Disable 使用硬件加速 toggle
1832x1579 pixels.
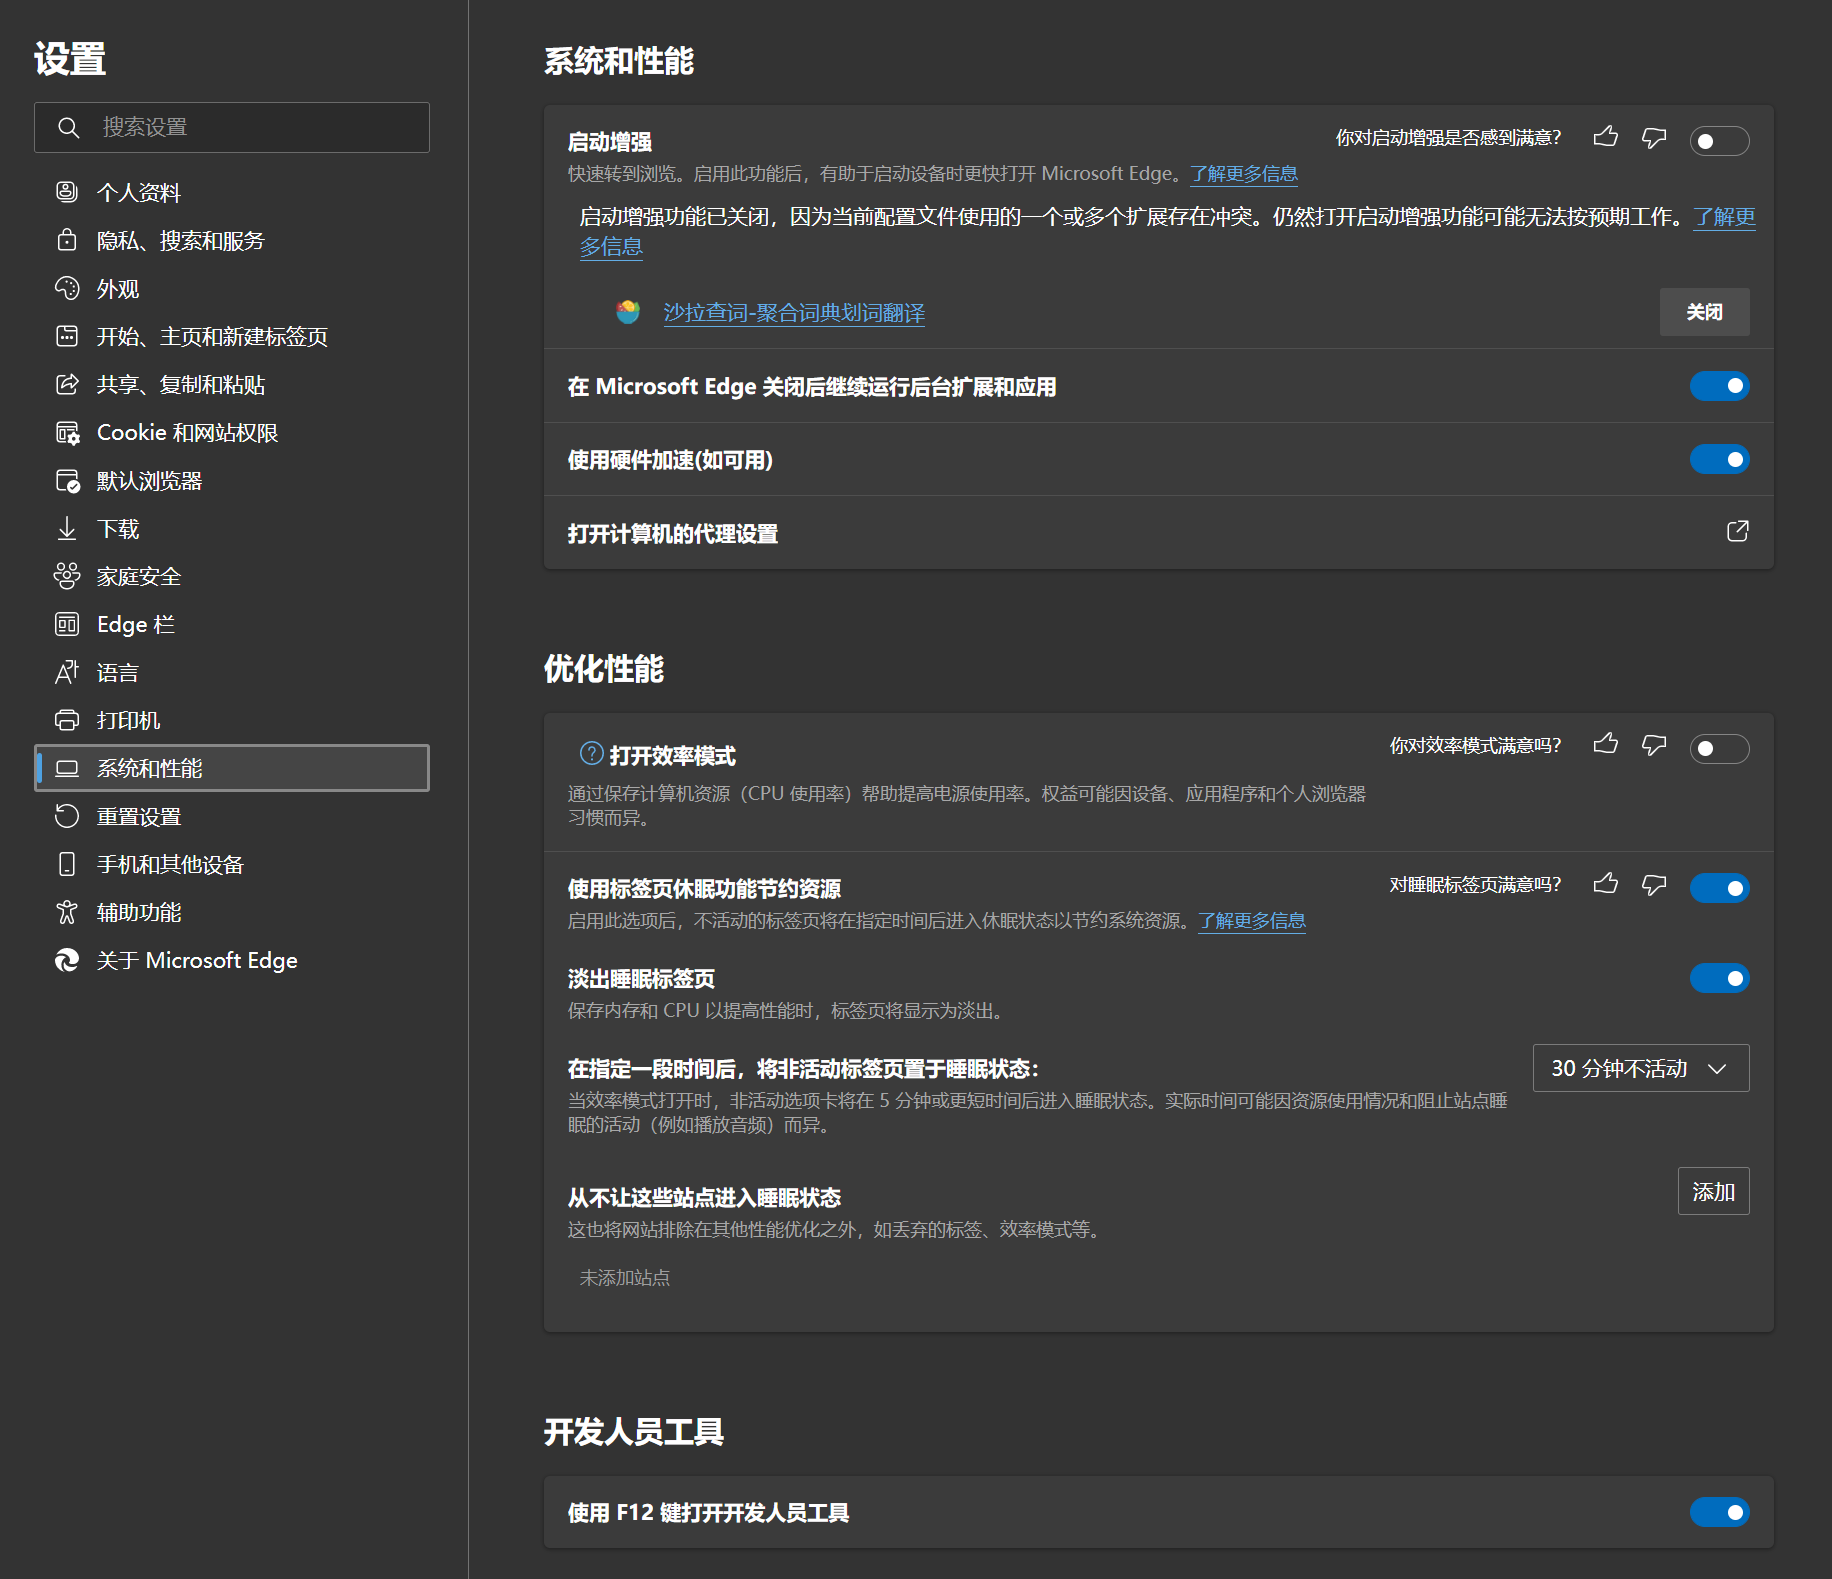tap(1718, 459)
